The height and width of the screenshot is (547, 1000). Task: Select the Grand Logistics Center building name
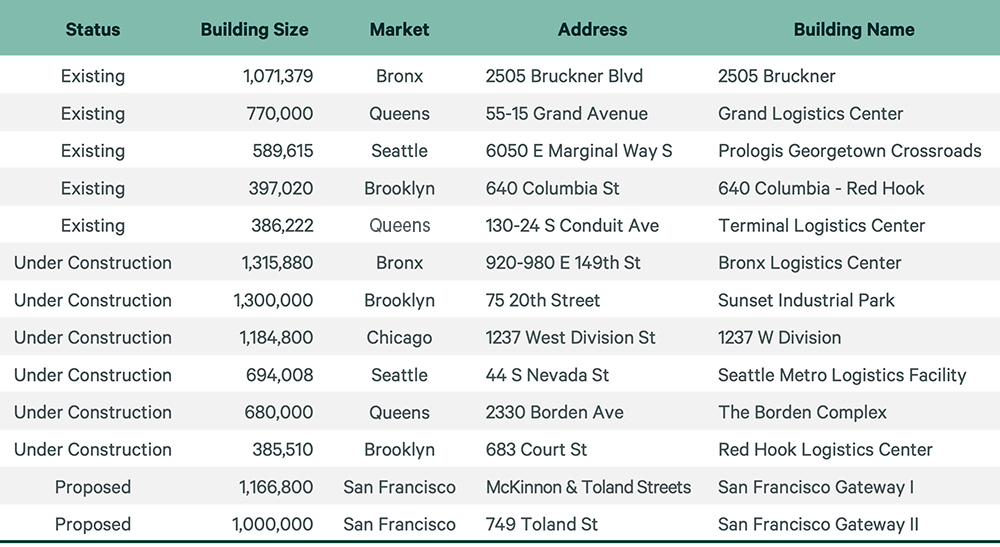coord(810,114)
